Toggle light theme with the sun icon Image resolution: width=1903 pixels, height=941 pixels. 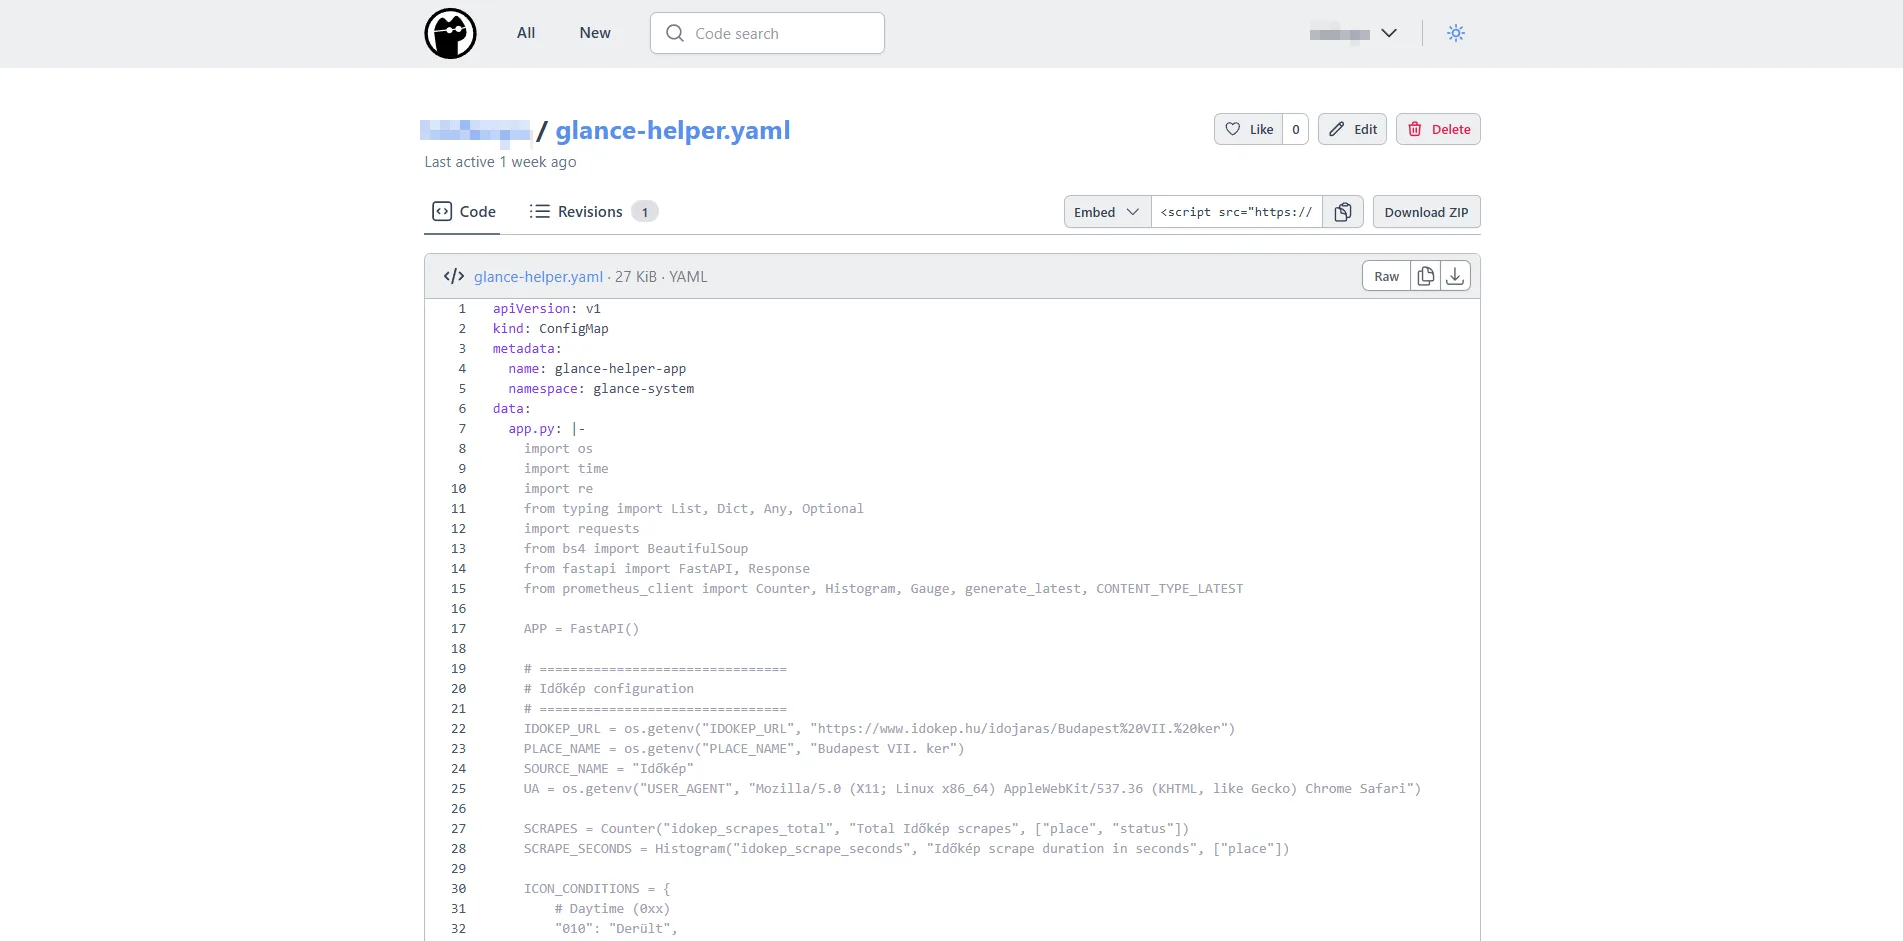[1456, 32]
